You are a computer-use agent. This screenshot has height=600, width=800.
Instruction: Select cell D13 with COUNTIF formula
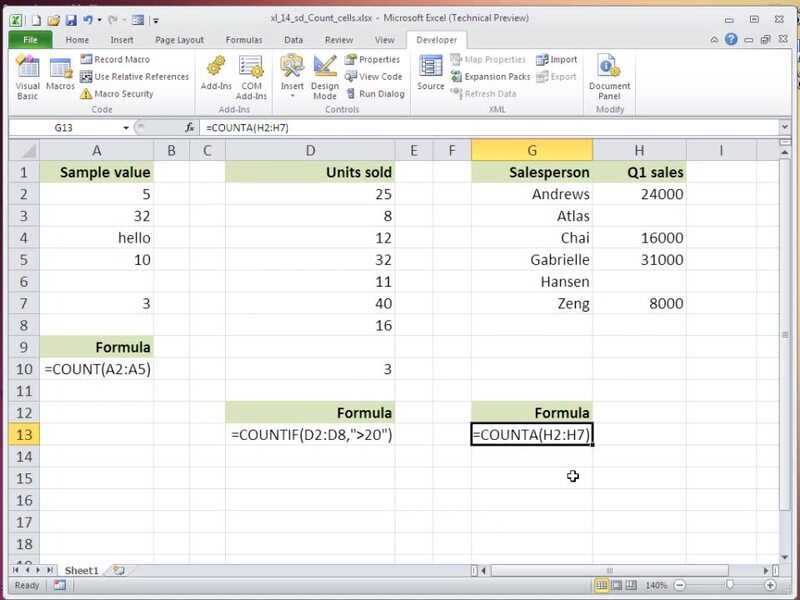[311, 435]
